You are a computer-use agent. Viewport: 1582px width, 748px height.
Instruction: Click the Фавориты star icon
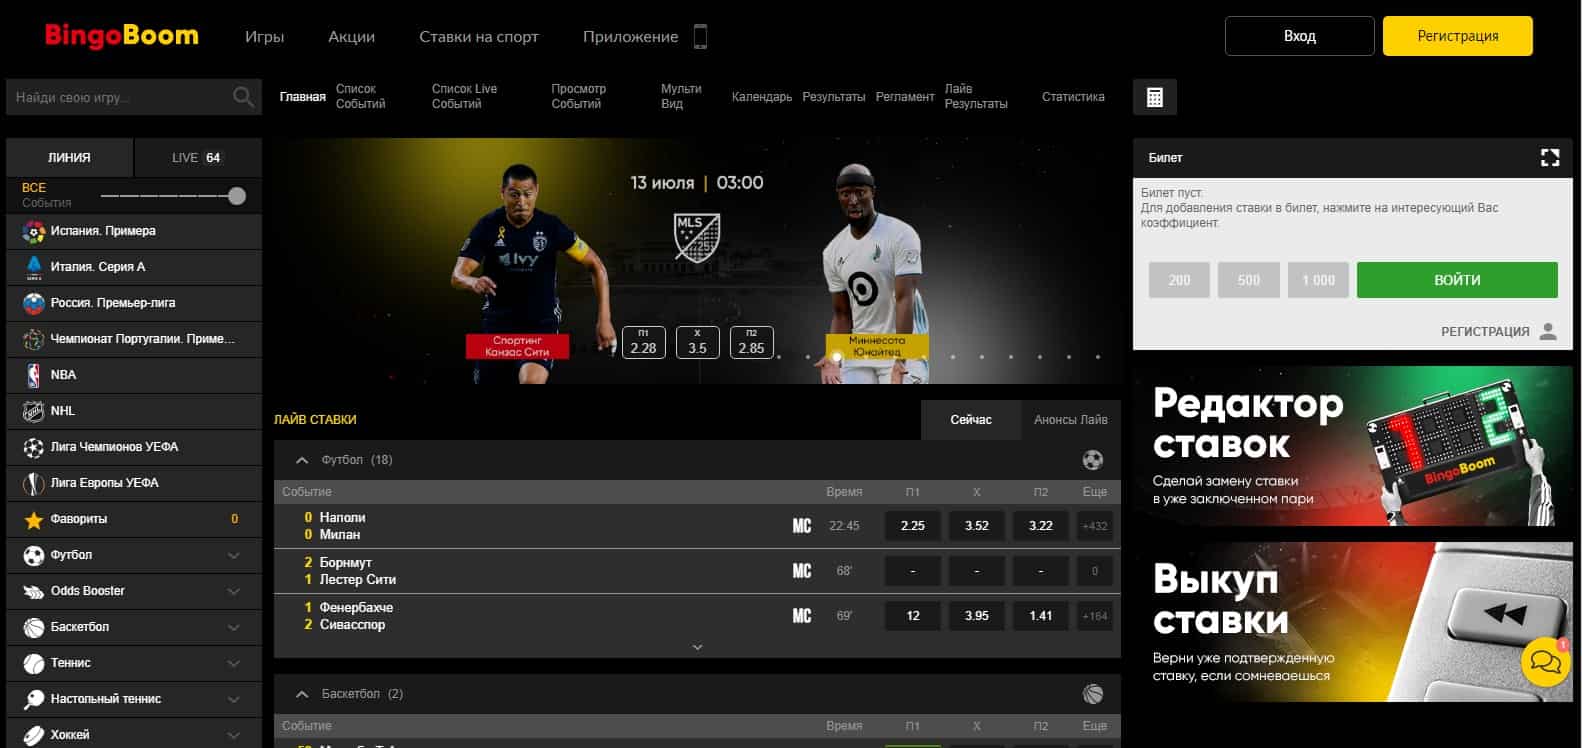[x=34, y=519]
